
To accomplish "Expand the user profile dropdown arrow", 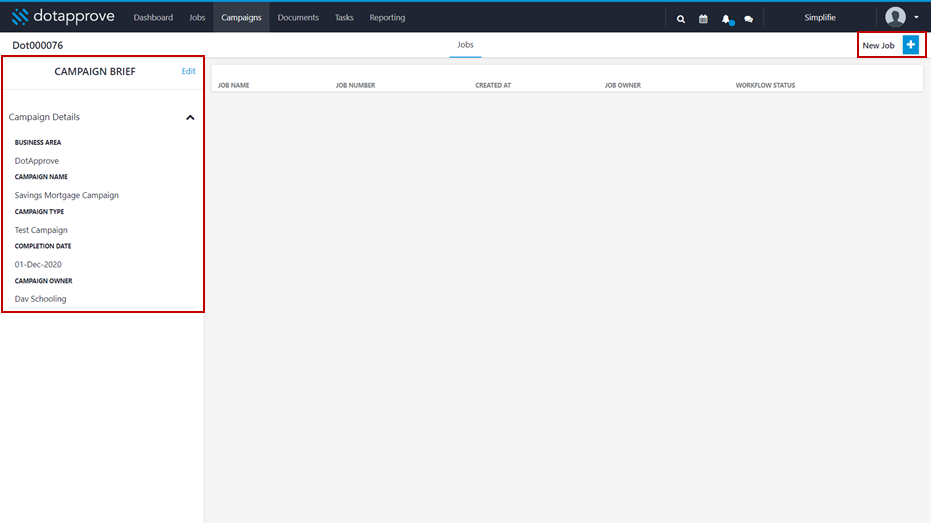I will (x=916, y=17).
